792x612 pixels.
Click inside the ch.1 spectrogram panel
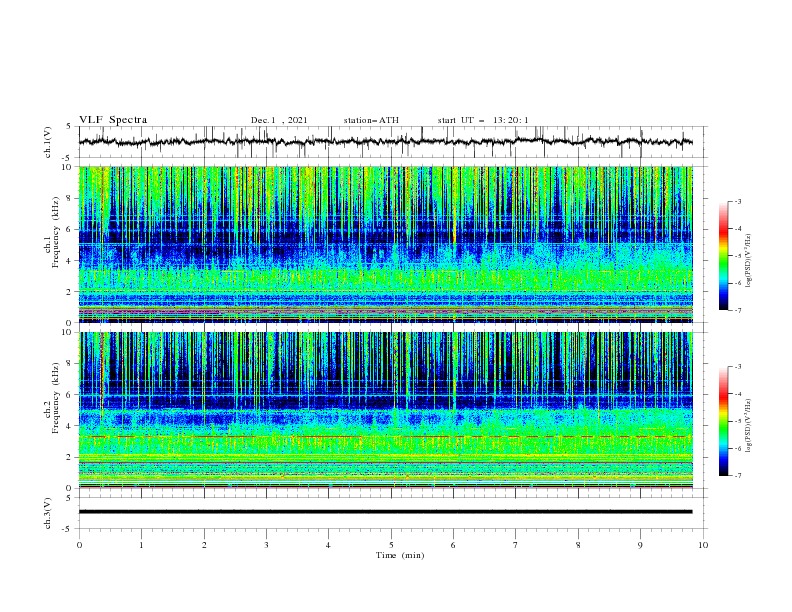tap(385, 244)
